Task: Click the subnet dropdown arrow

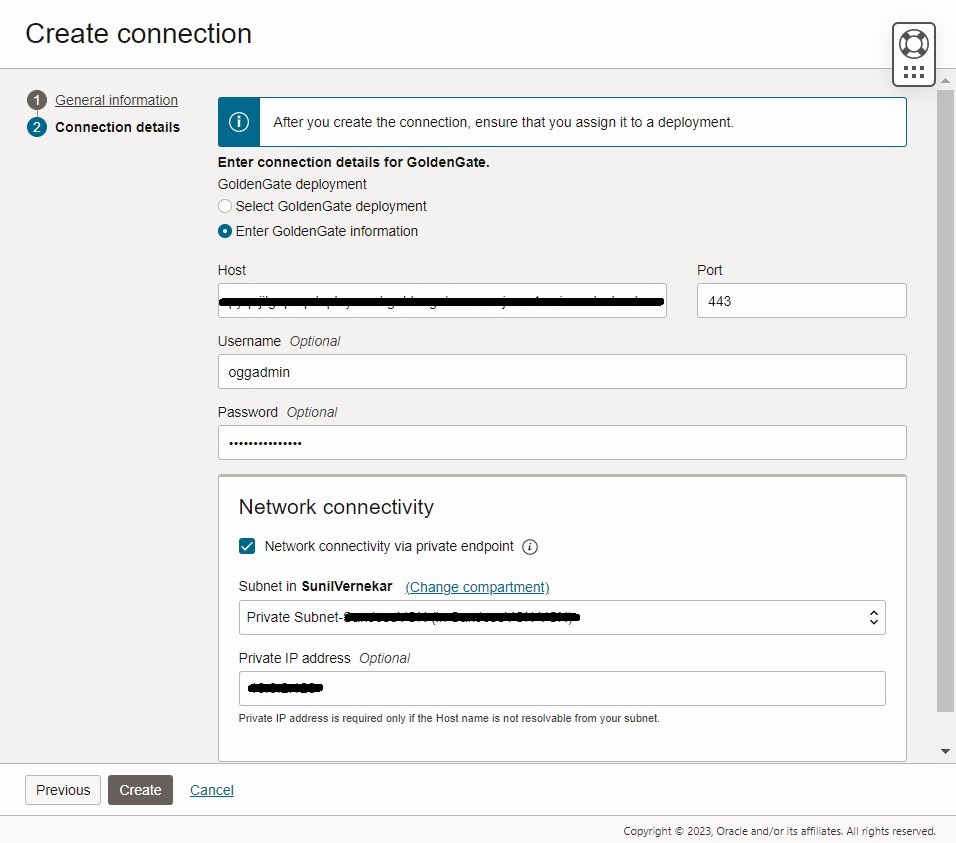Action: (874, 617)
